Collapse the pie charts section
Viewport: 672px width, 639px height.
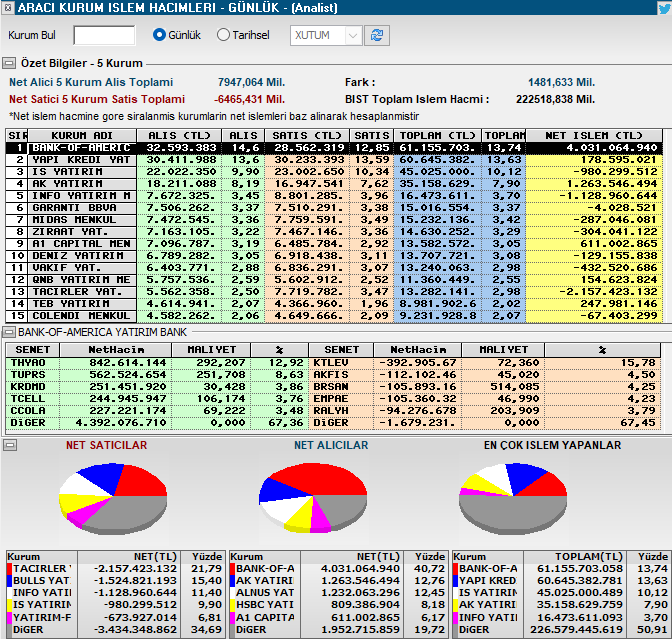coord(9,445)
